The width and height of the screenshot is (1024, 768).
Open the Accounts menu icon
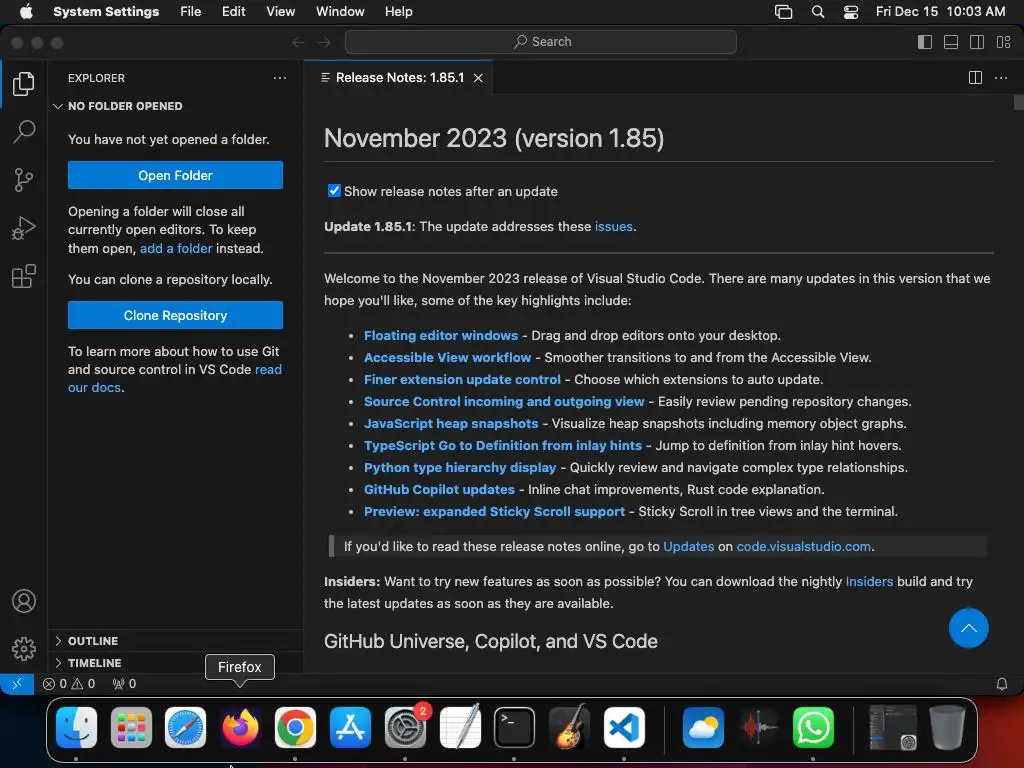(x=24, y=601)
